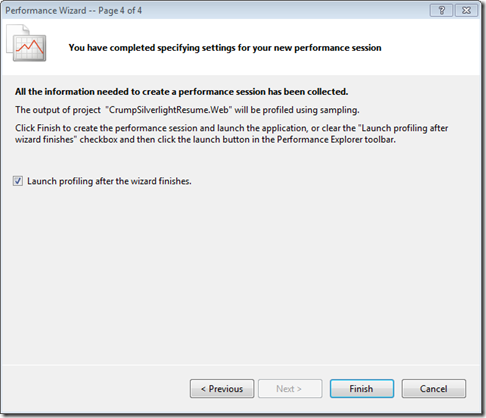Screen dimensions: 486x418
Task: Click the red line graph in the header icon
Action: [30, 47]
